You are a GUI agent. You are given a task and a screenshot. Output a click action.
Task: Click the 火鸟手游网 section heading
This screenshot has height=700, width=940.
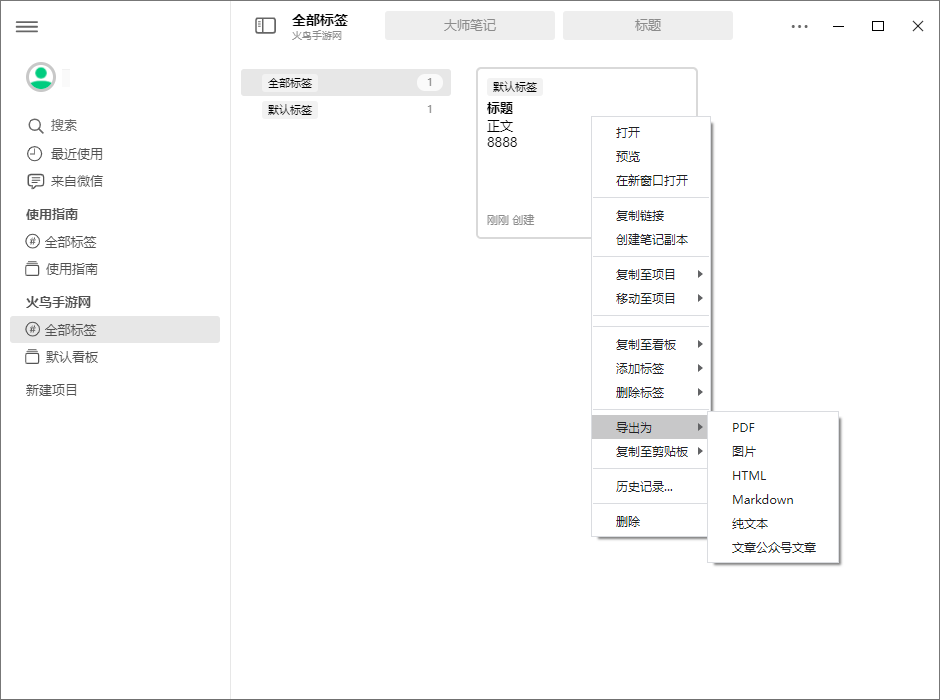[58, 302]
